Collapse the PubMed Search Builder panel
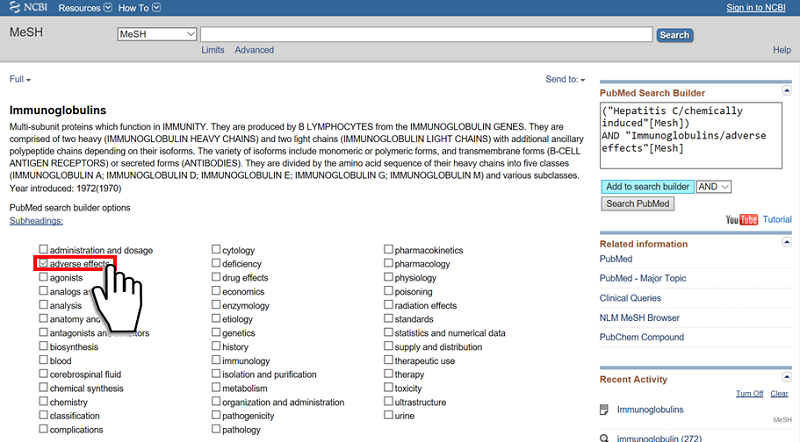Screen dimensions: 800x442 pyautogui.click(x=787, y=91)
